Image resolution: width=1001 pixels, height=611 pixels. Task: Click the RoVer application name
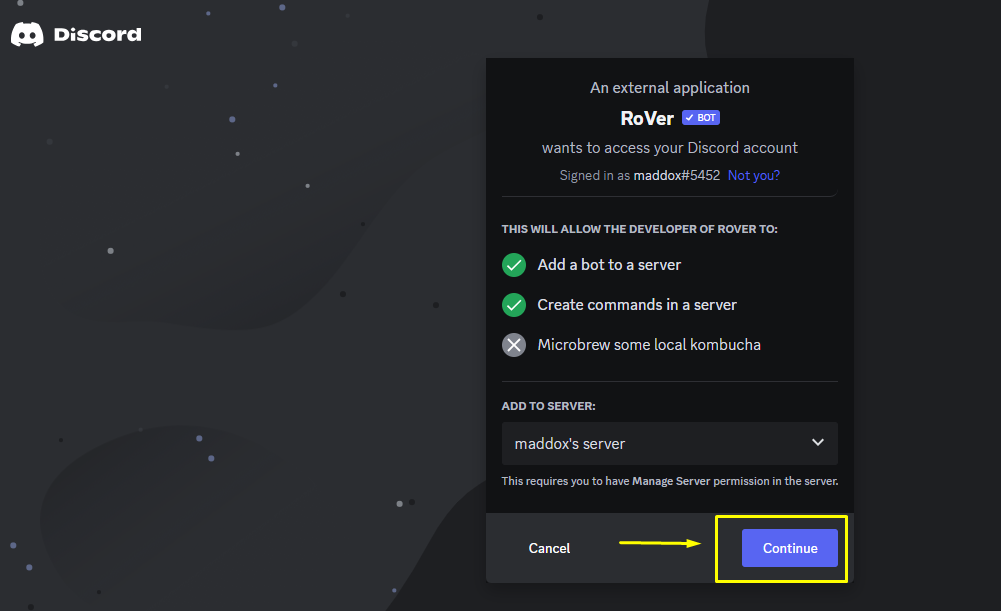647,118
